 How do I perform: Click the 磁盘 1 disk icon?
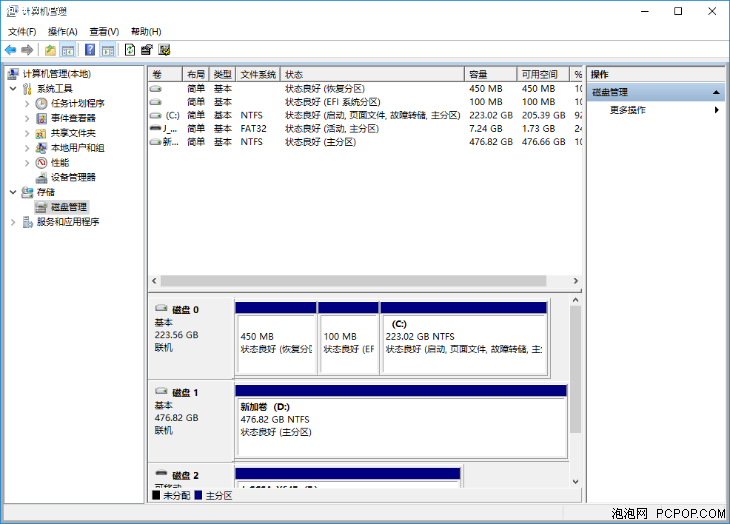pos(161,391)
